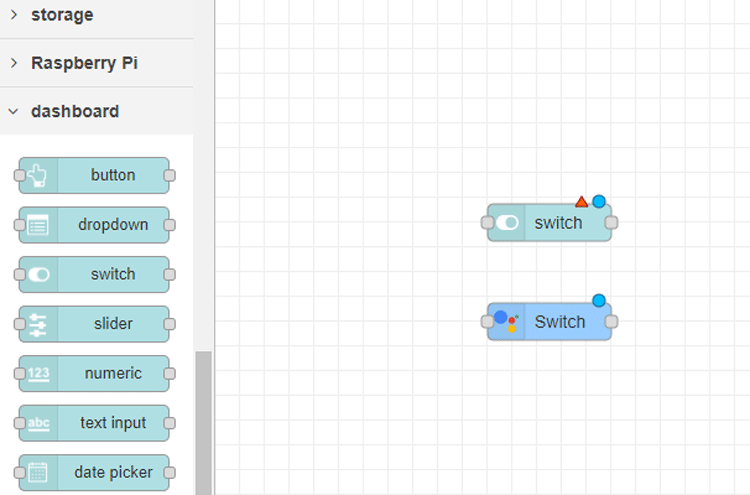Screen dimensions: 750x495
Task: Click the toggle icon on canvas switch node
Action: [507, 223]
